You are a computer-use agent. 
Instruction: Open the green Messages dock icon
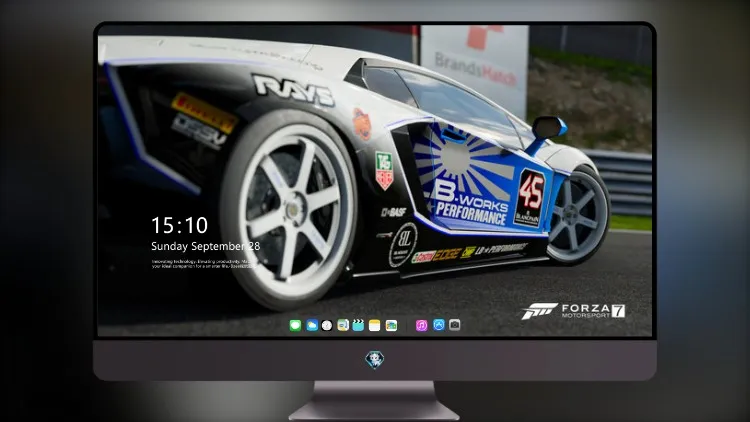click(x=295, y=325)
